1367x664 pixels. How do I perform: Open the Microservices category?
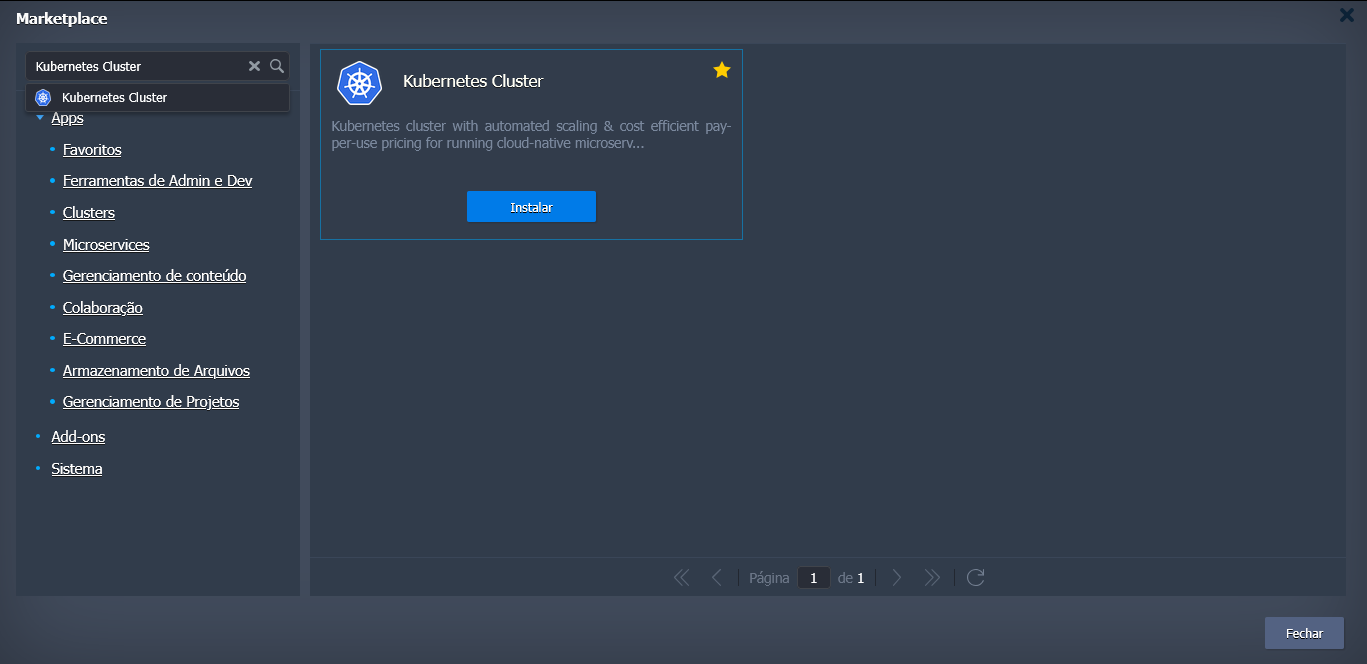[106, 245]
